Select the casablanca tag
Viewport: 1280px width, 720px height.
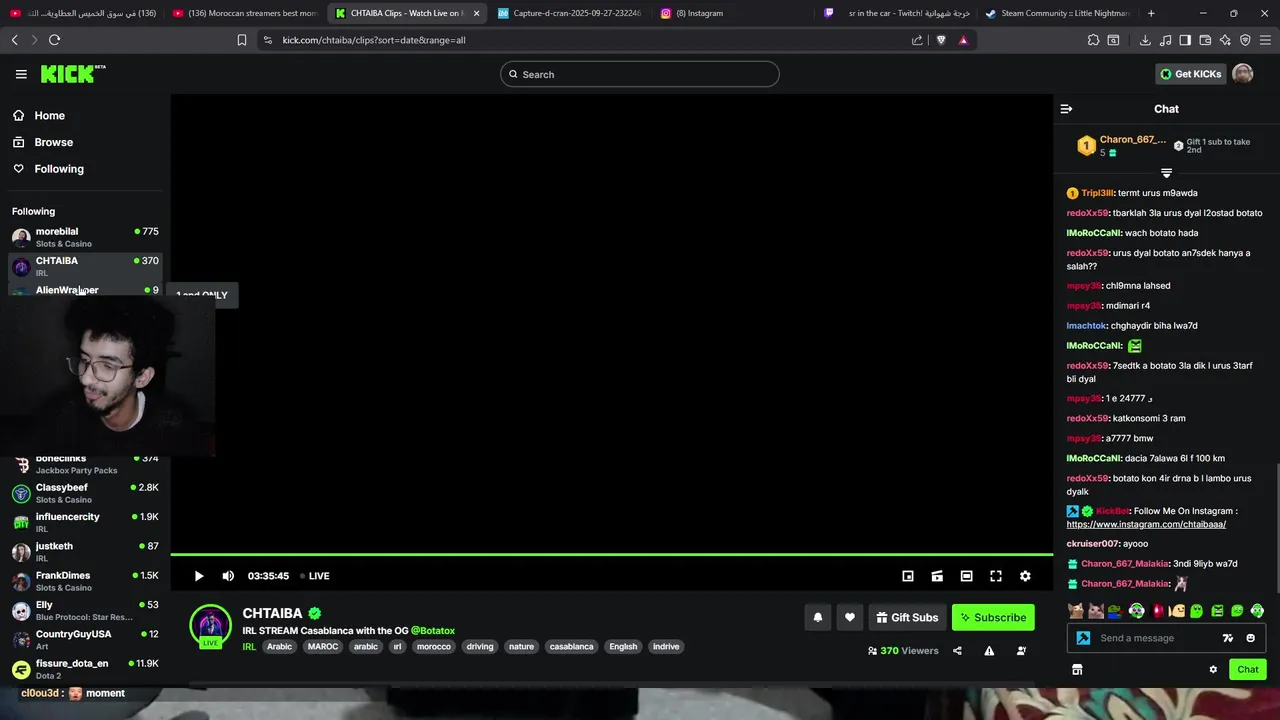(x=572, y=647)
